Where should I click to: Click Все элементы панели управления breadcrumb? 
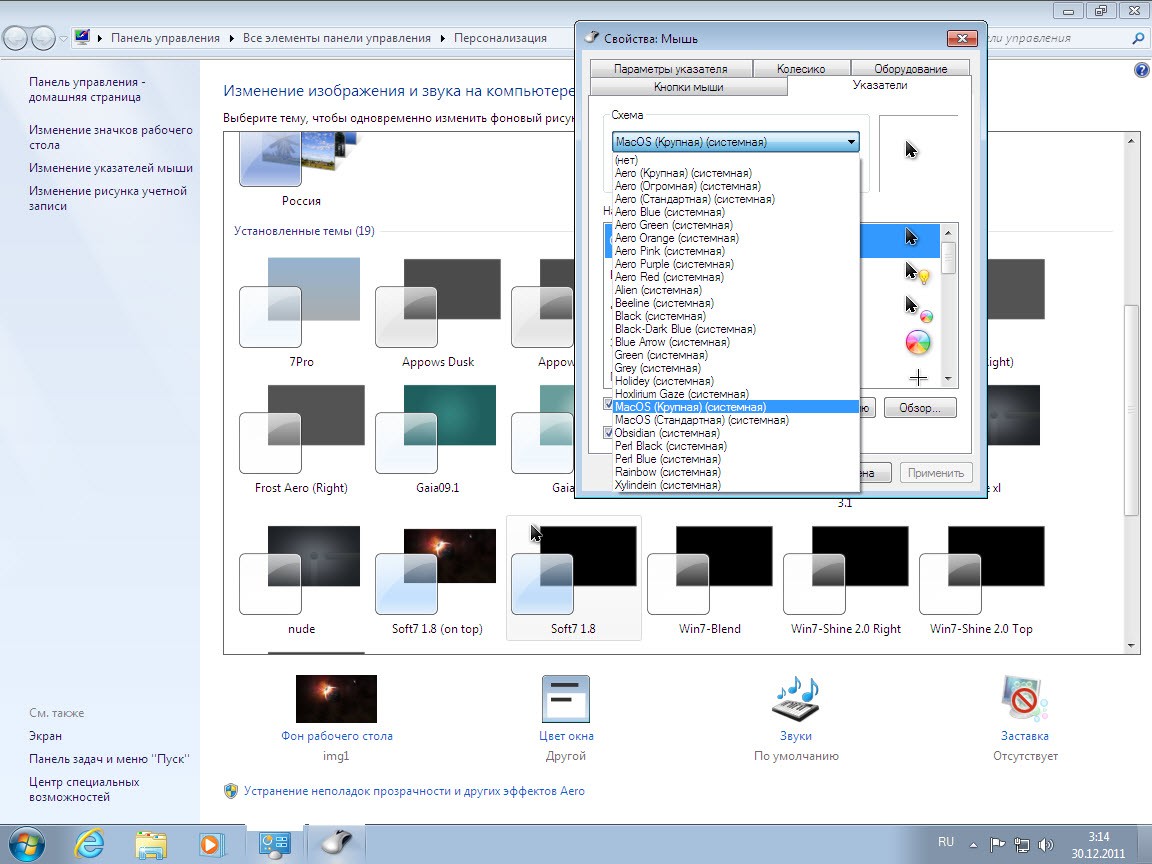point(336,38)
